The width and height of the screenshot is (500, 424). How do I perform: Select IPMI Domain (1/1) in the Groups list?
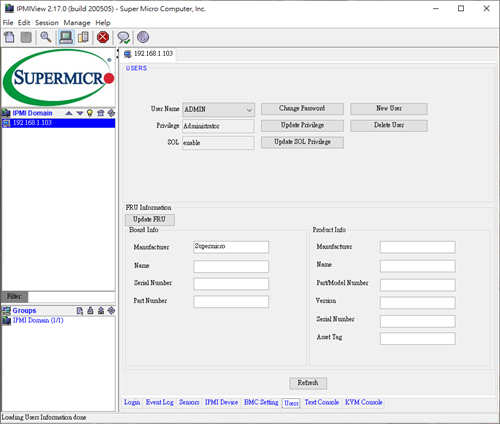pos(38,320)
